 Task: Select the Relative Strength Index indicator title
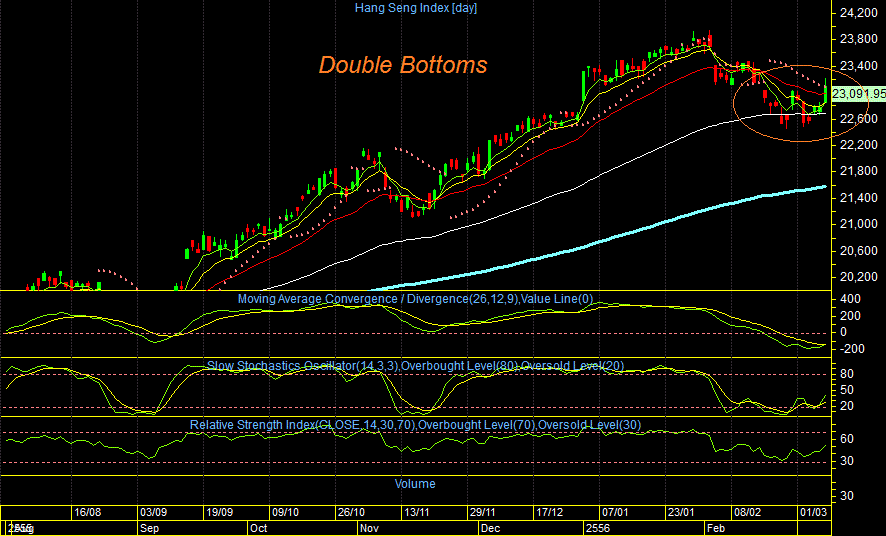[415, 425]
